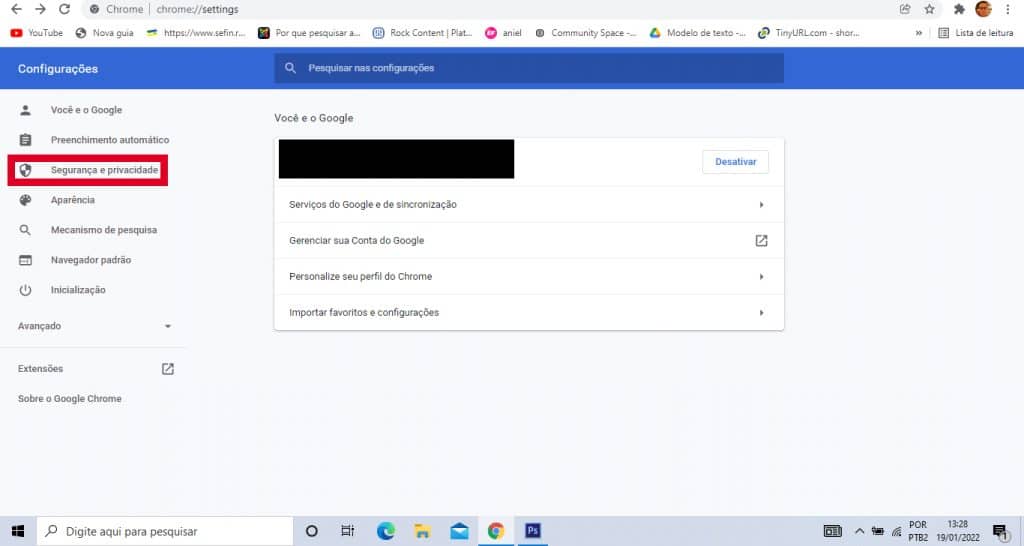Open the notification center icon

click(1000, 532)
